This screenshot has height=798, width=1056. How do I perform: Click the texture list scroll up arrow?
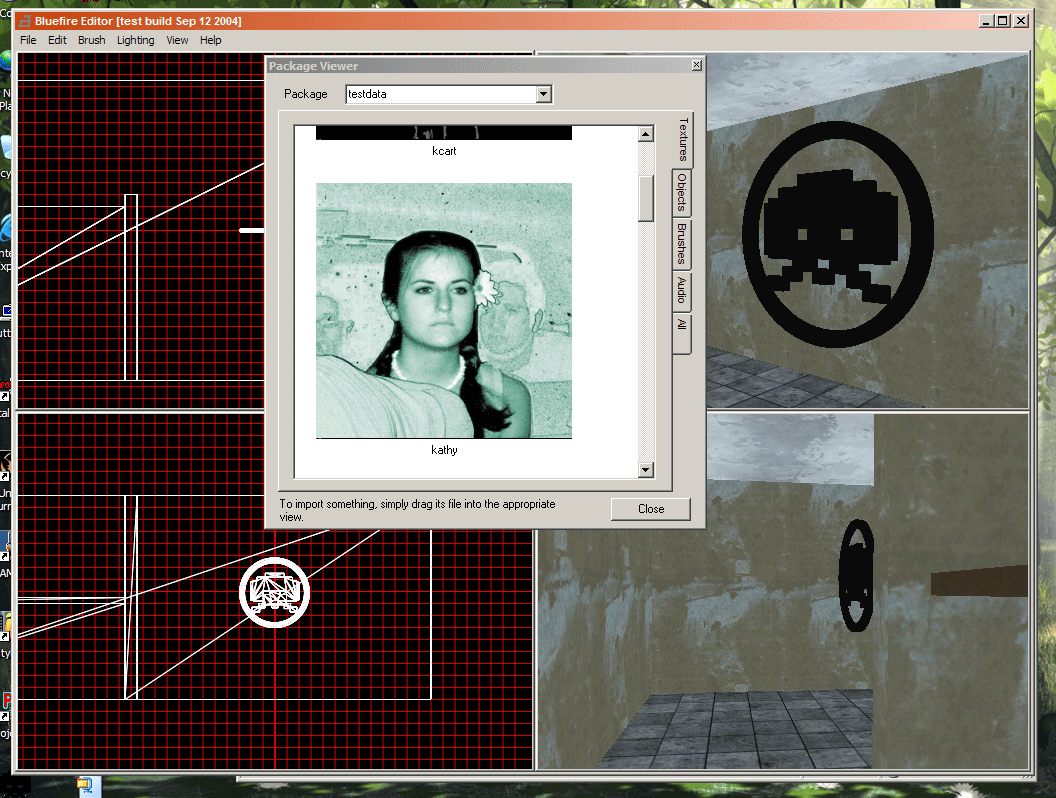646,134
